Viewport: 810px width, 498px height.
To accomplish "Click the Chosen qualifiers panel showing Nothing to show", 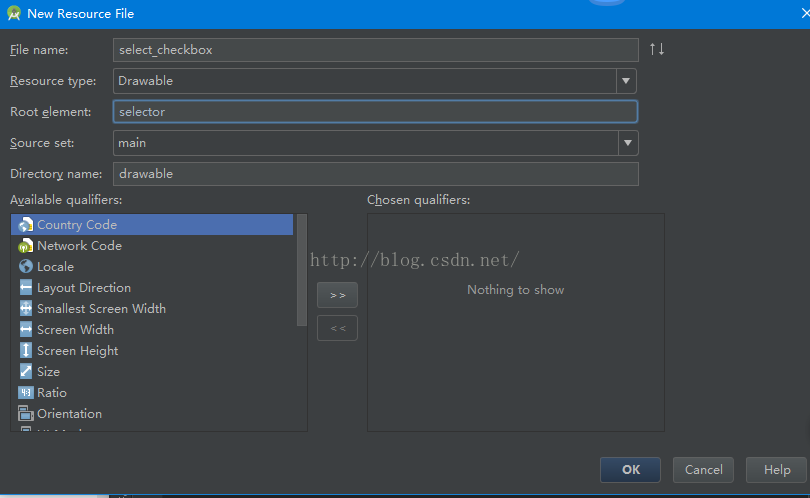I will (516, 322).
